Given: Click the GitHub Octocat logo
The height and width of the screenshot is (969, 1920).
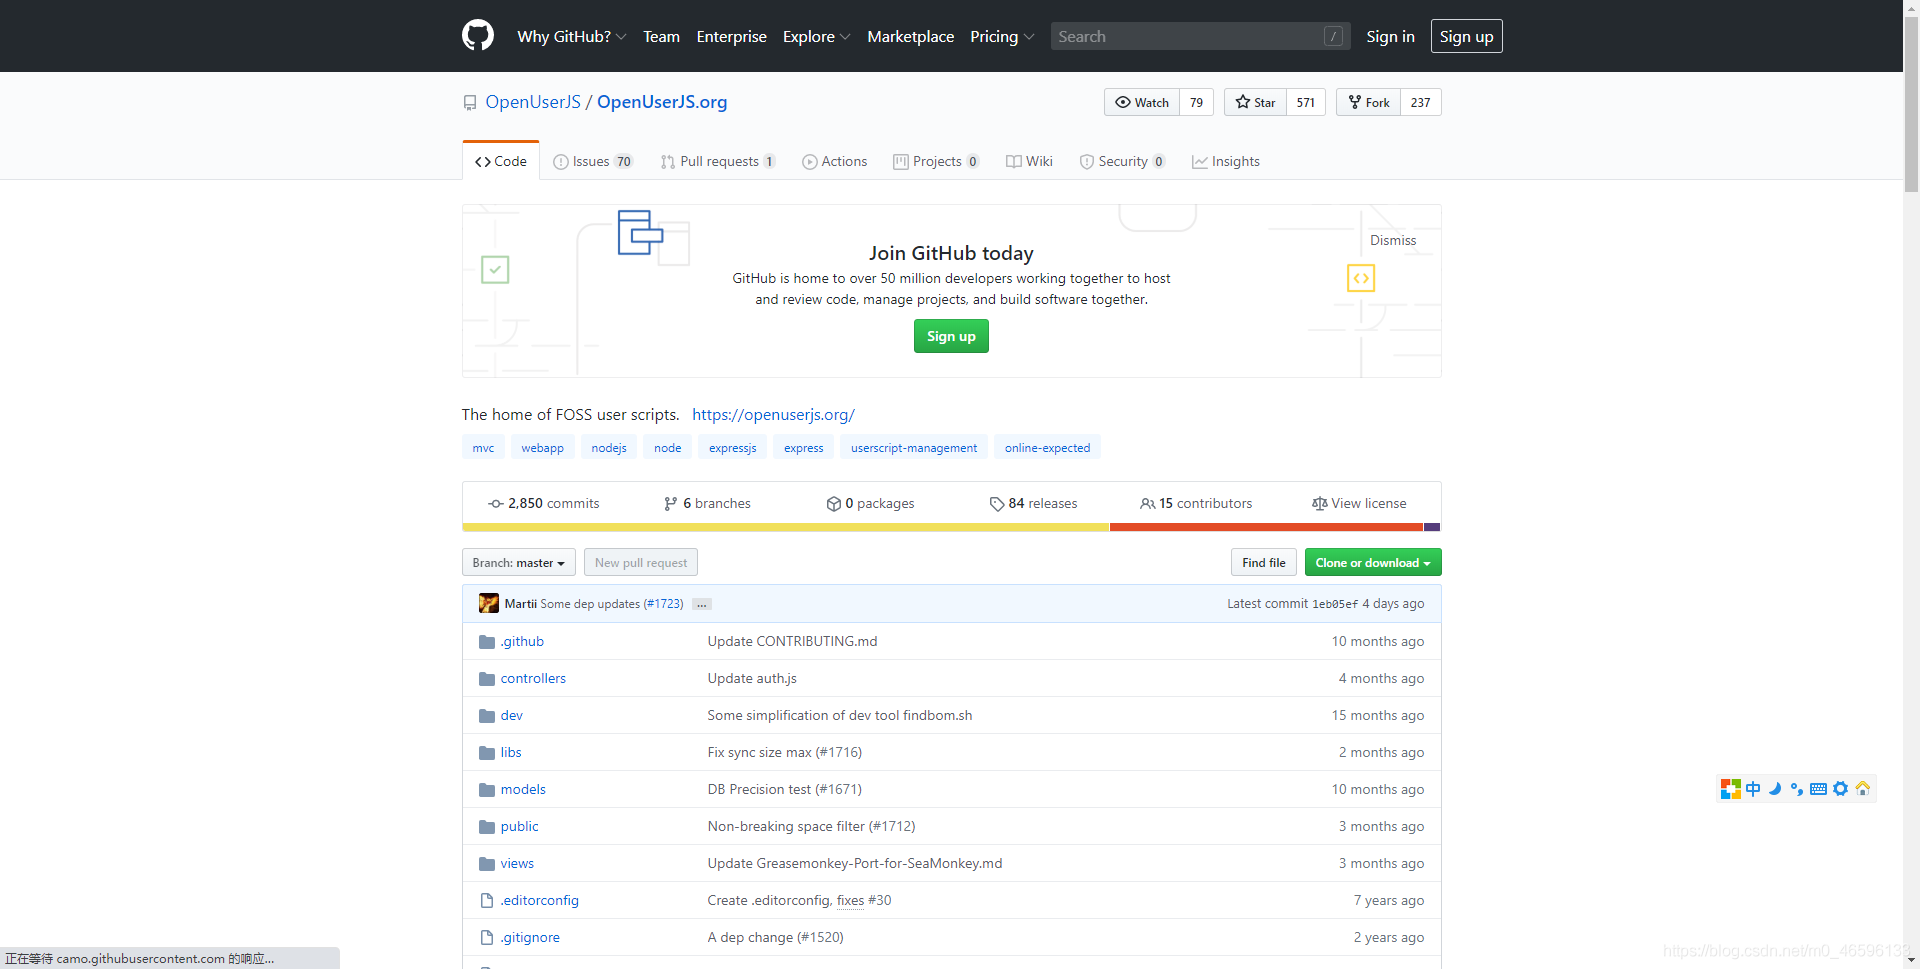Looking at the screenshot, I should (478, 36).
